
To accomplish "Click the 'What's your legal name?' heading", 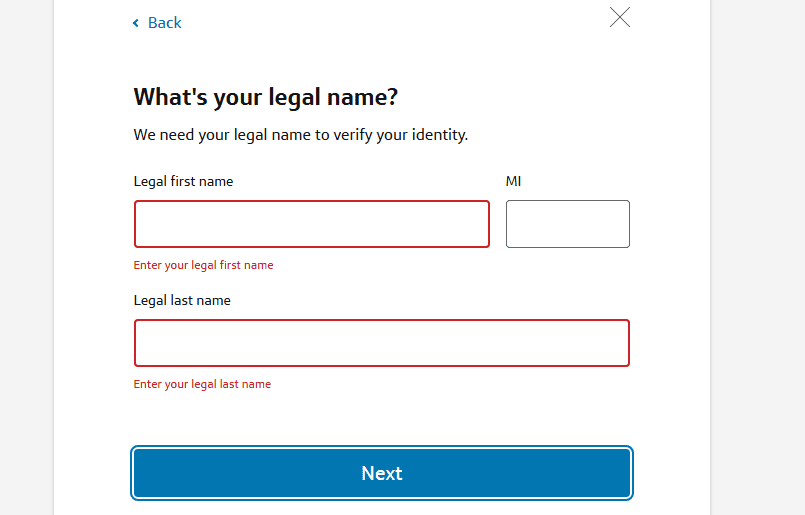I will point(265,97).
